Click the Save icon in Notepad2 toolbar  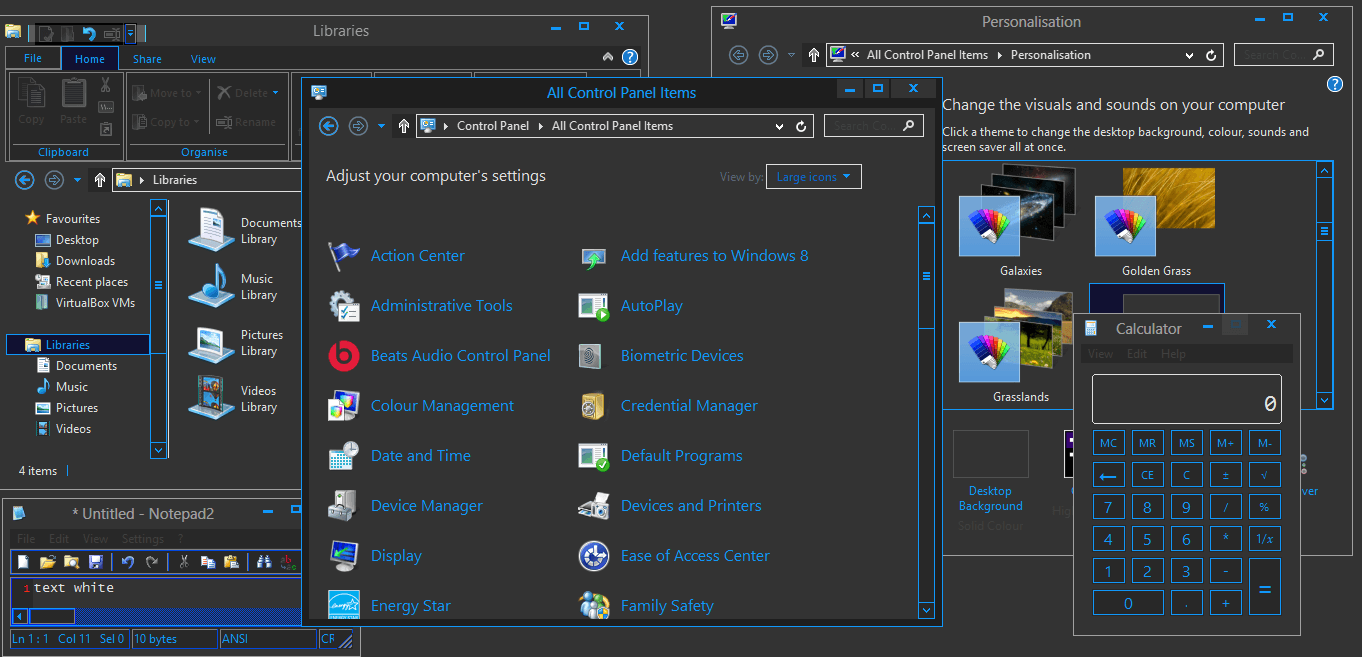point(96,562)
